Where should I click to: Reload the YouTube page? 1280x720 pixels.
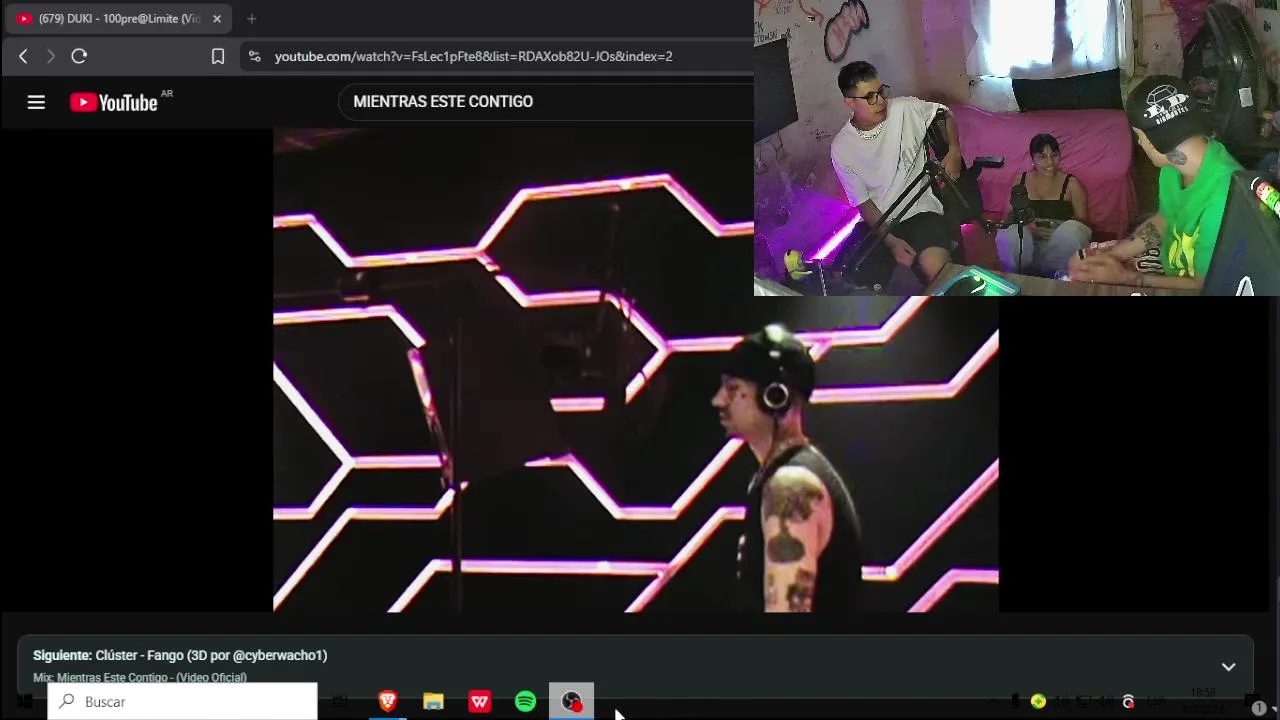[79, 57]
